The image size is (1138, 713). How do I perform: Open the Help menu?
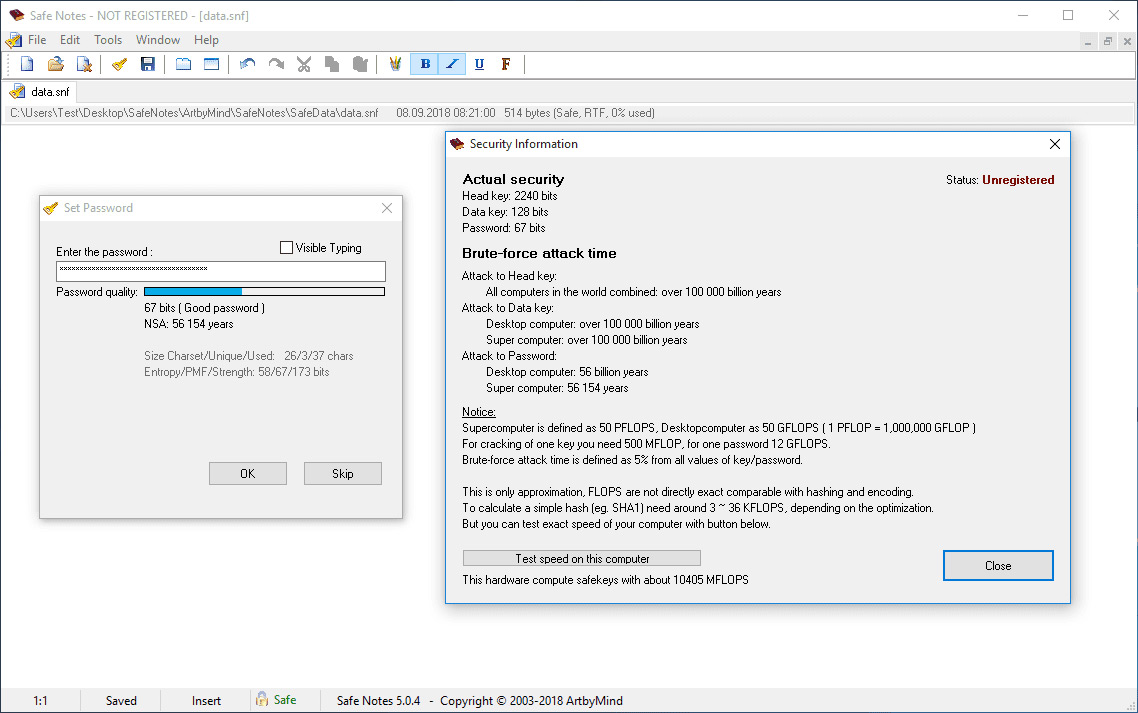pos(206,40)
